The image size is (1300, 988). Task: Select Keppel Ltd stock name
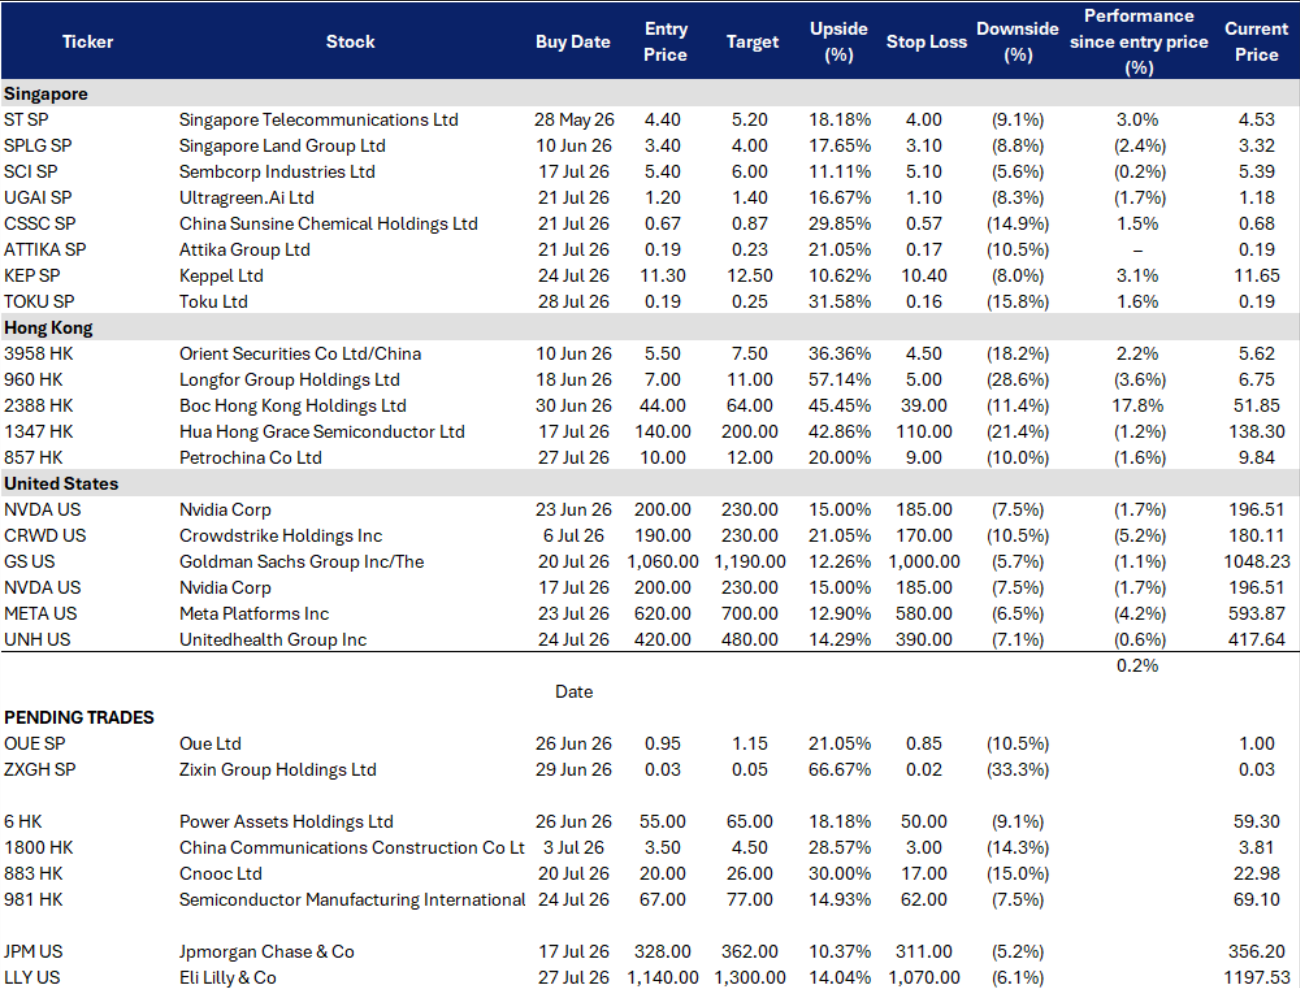pos(221,276)
